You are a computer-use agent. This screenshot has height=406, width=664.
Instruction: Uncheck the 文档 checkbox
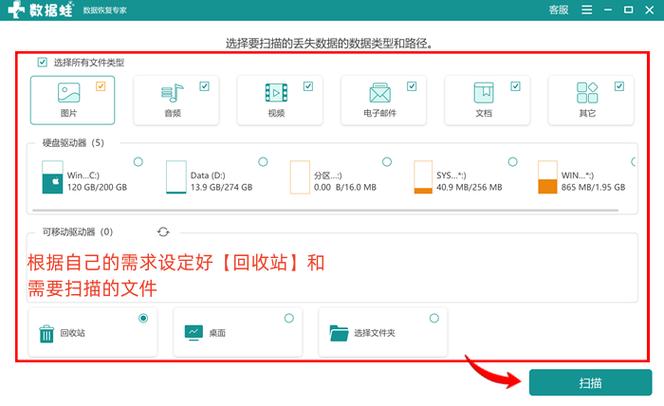click(x=515, y=86)
